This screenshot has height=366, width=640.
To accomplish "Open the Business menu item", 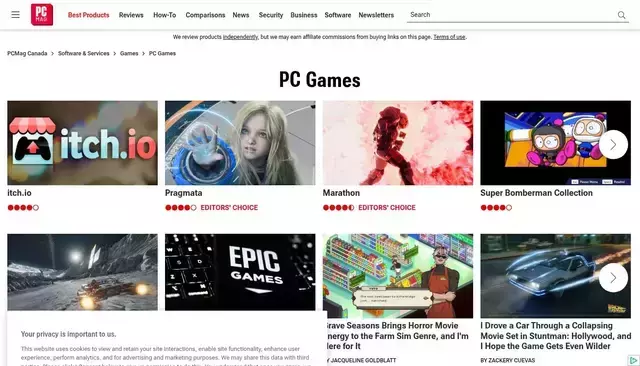I will click(304, 15).
